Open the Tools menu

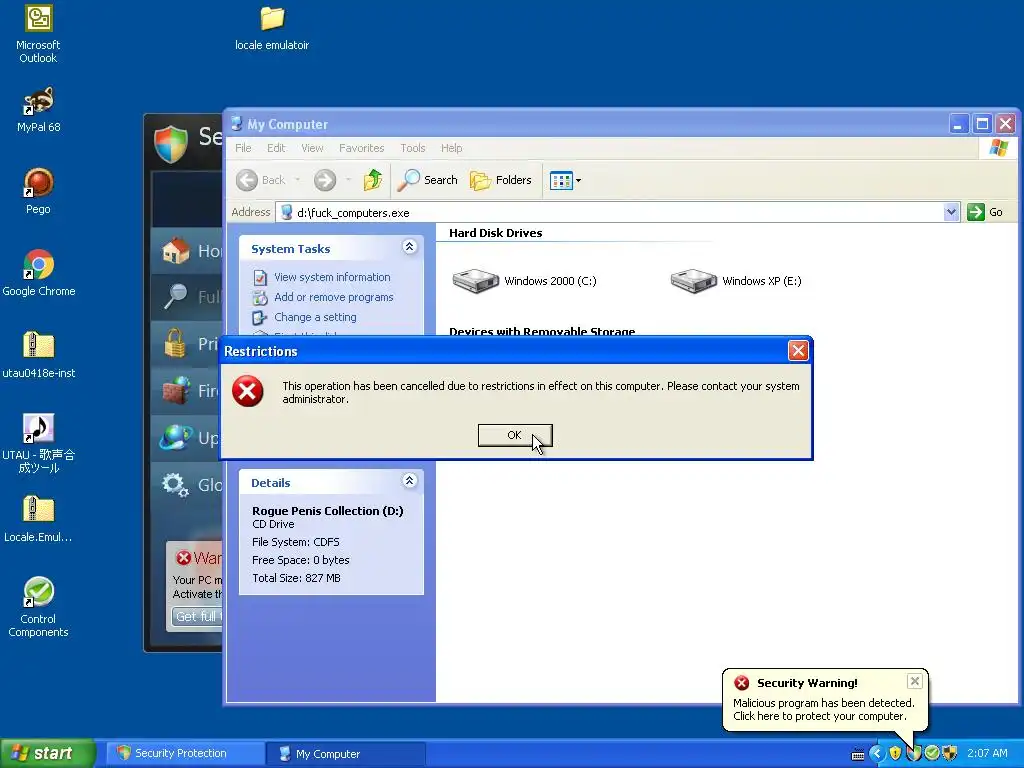(412, 148)
